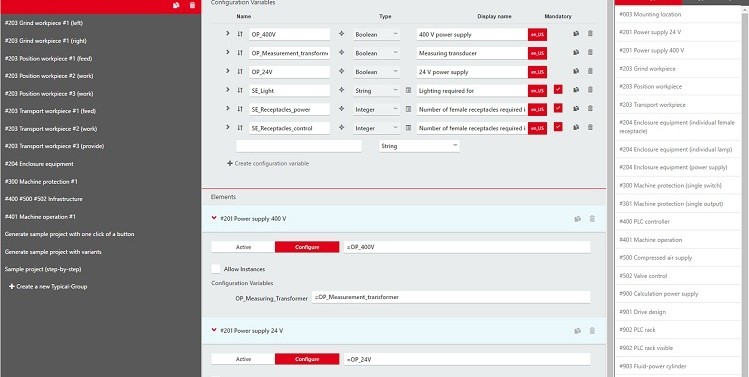Toggle the Mandatory checkbox for SE_Receptacles_control

coord(558,127)
